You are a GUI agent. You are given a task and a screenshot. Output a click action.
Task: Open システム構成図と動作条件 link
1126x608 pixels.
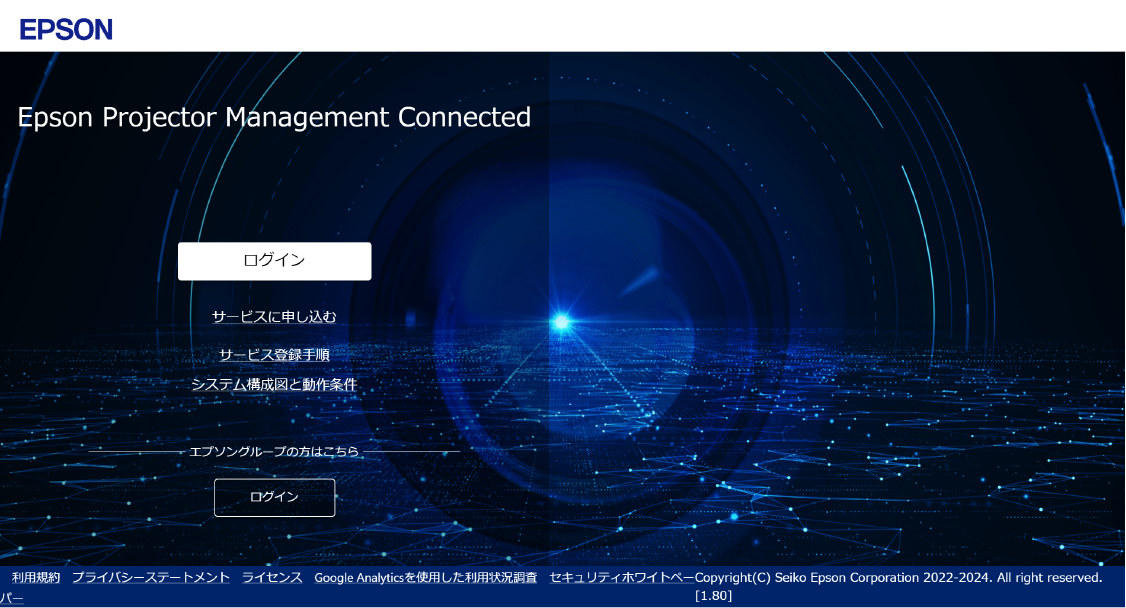click(274, 384)
